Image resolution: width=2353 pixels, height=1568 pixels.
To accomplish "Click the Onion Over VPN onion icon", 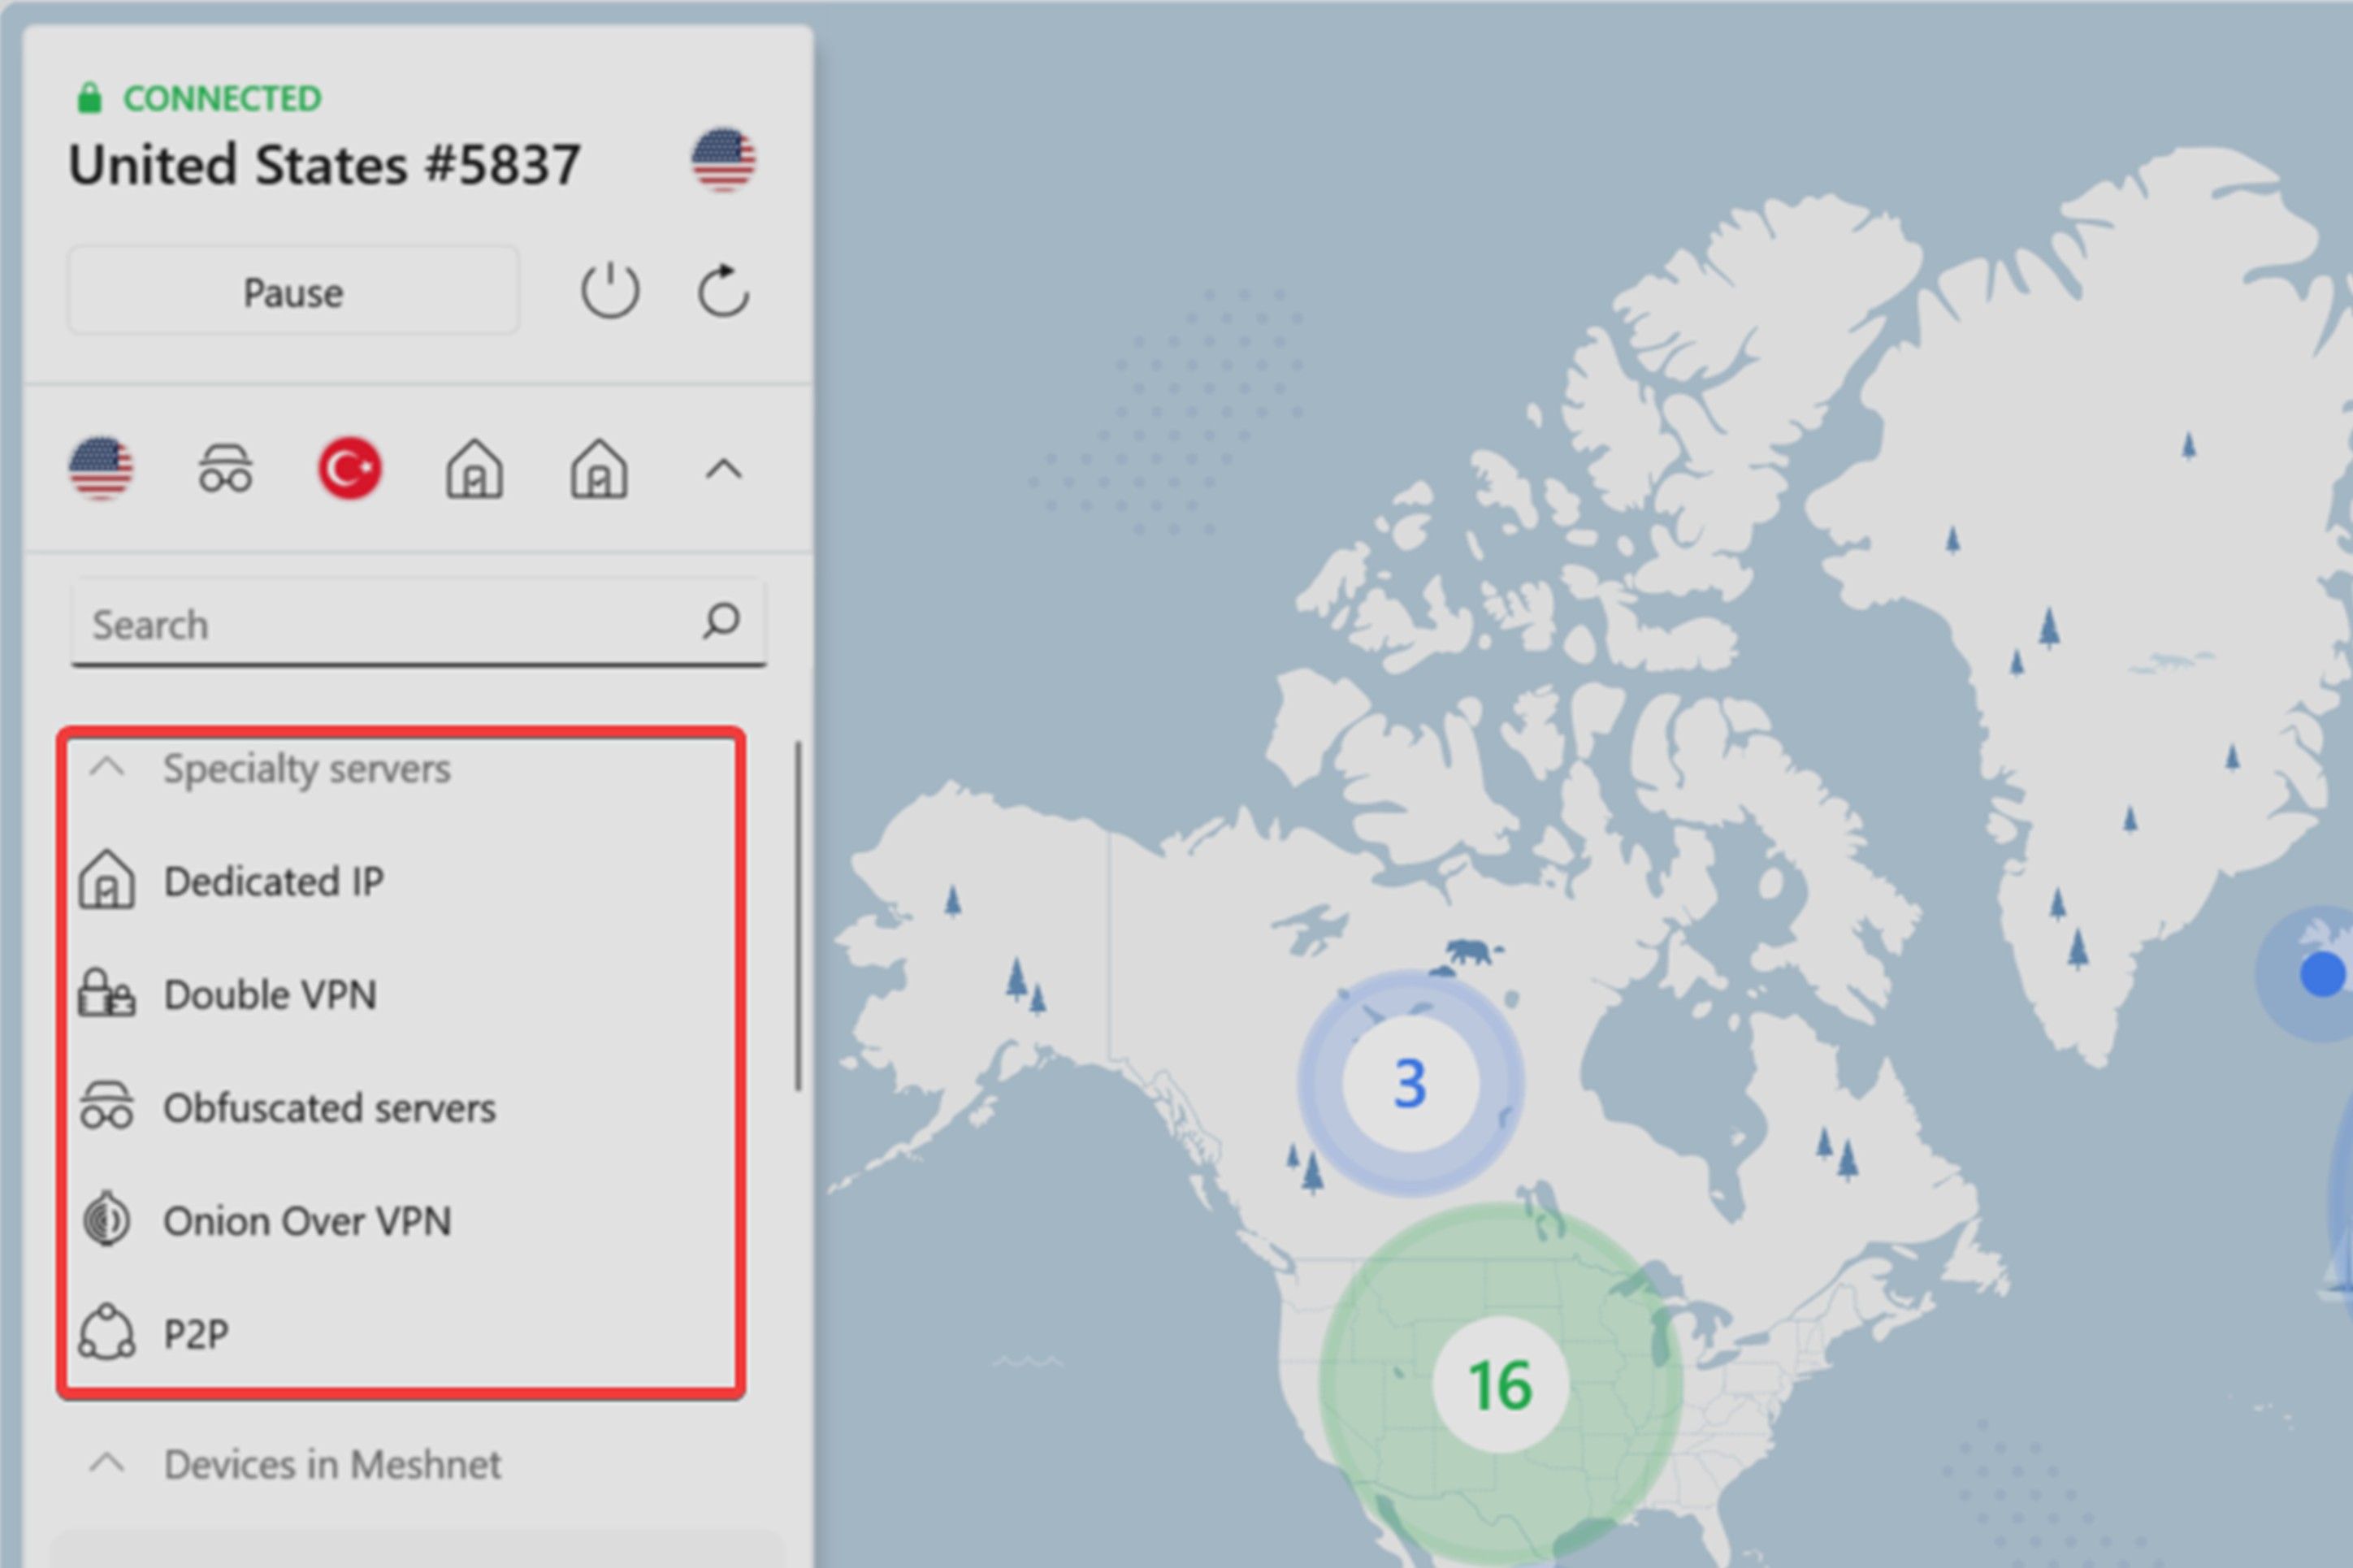I will 106,1219.
